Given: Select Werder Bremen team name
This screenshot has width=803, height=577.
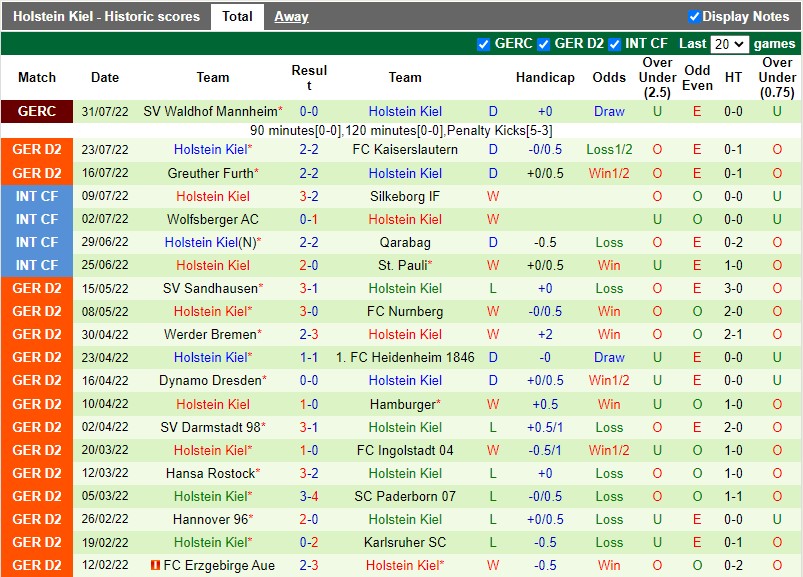Looking at the screenshot, I should click(x=210, y=334).
